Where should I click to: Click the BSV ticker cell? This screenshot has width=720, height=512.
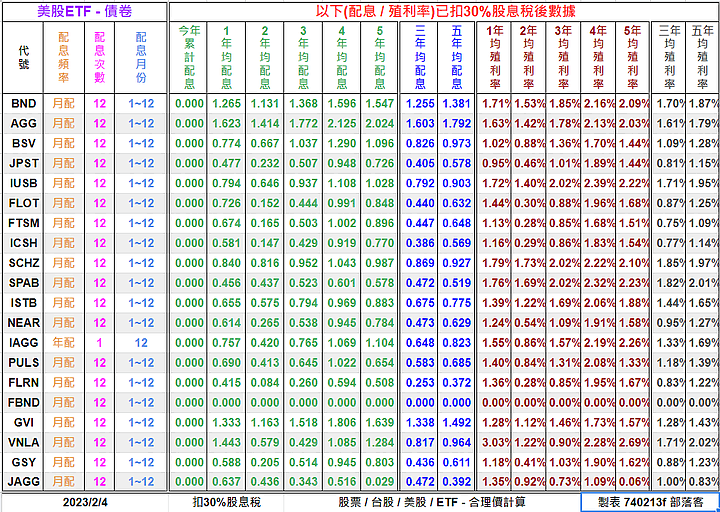click(x=23, y=143)
